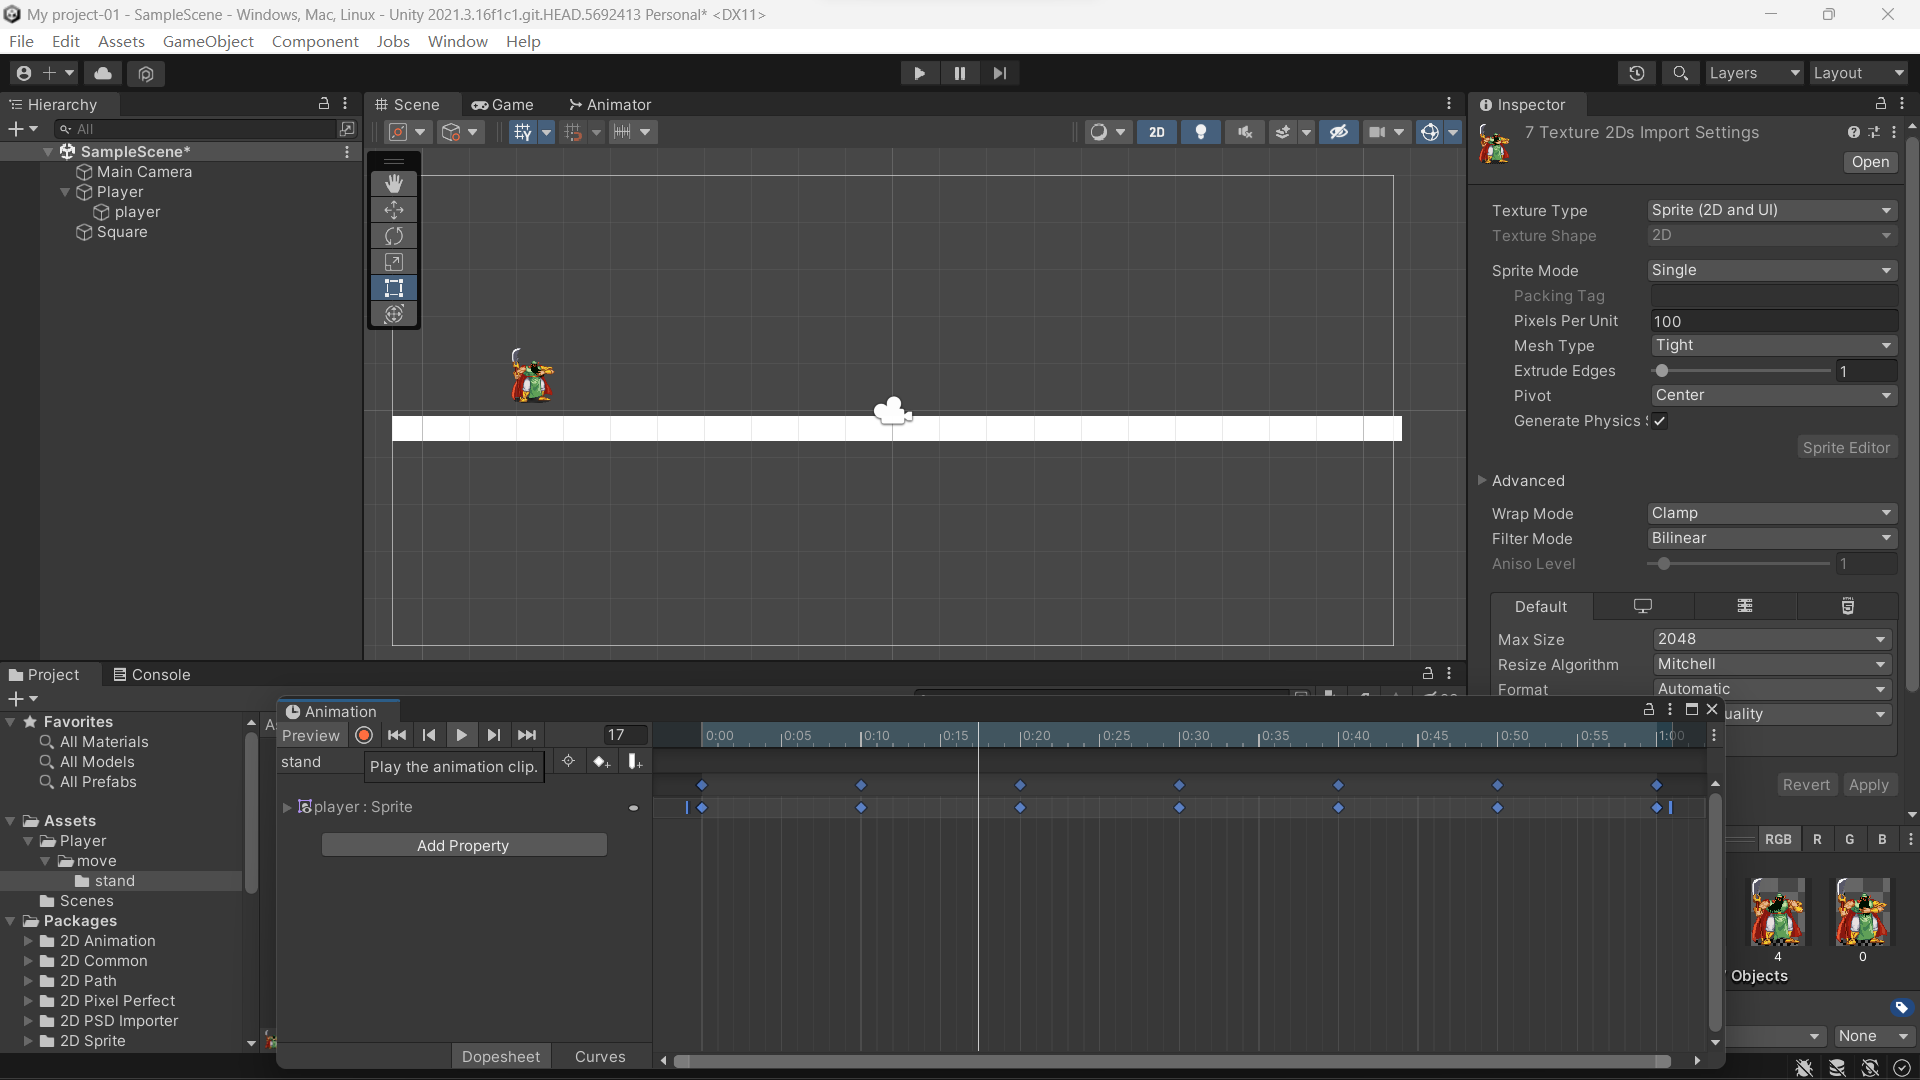Select the Rotate tool

[x=394, y=236]
